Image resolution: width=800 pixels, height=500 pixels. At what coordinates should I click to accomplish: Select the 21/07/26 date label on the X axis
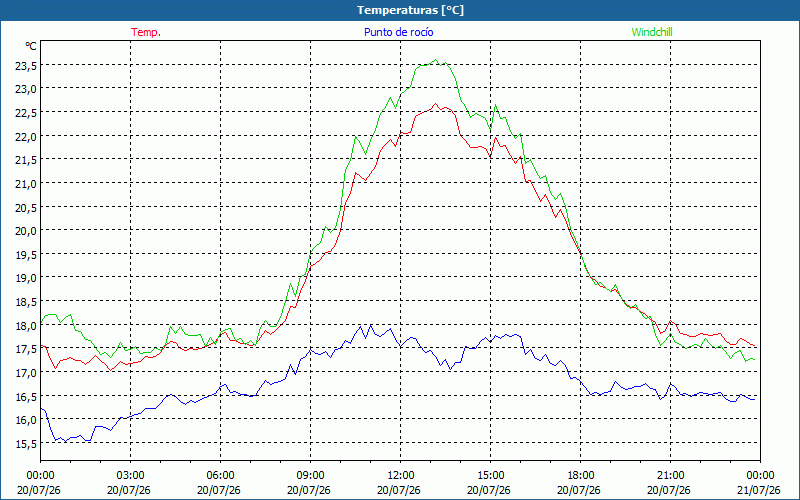pyautogui.click(x=759, y=490)
